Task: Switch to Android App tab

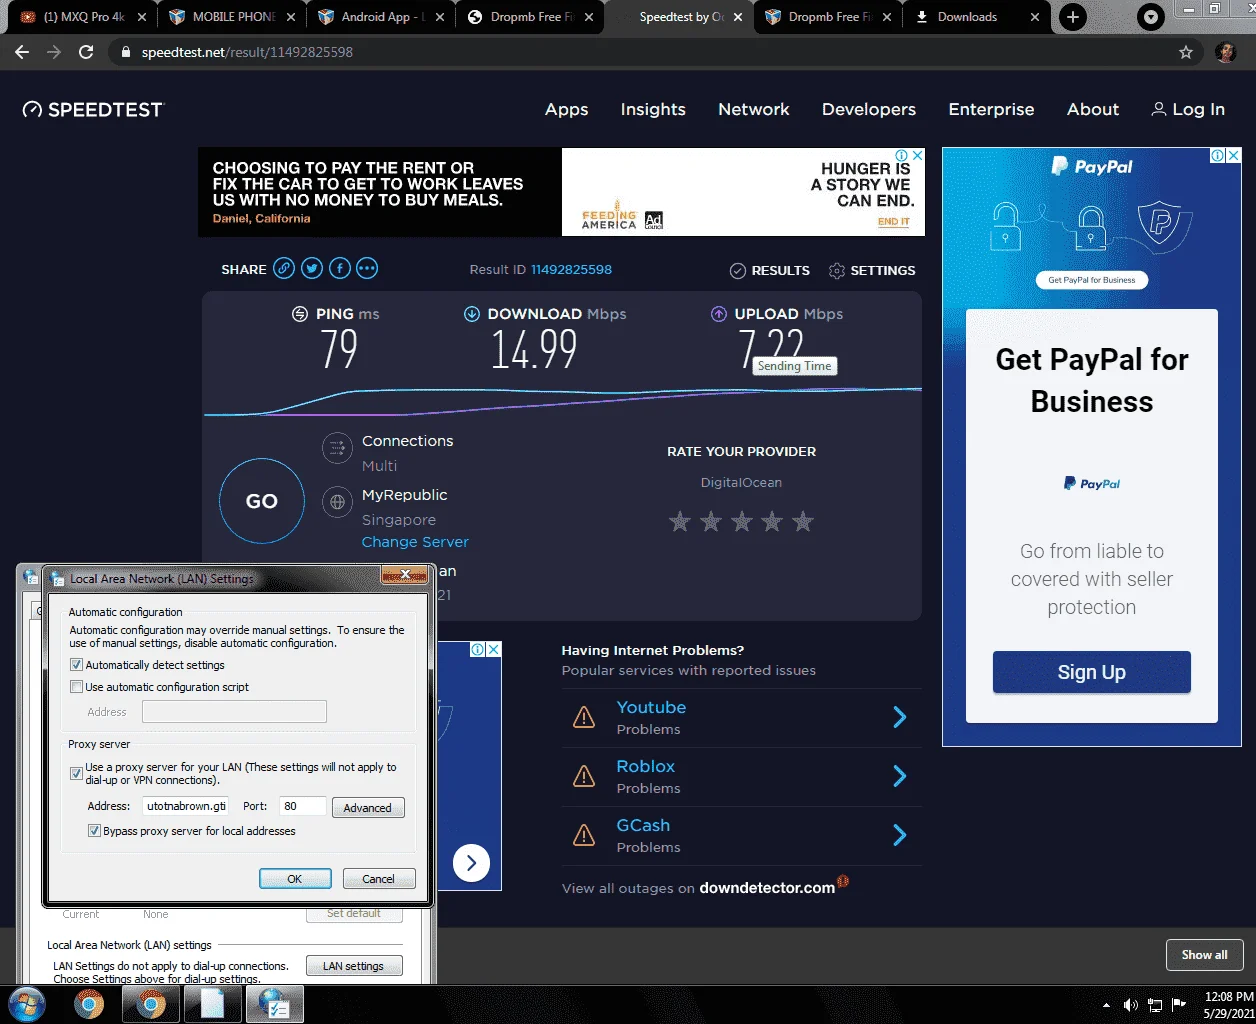Action: pyautogui.click(x=382, y=17)
